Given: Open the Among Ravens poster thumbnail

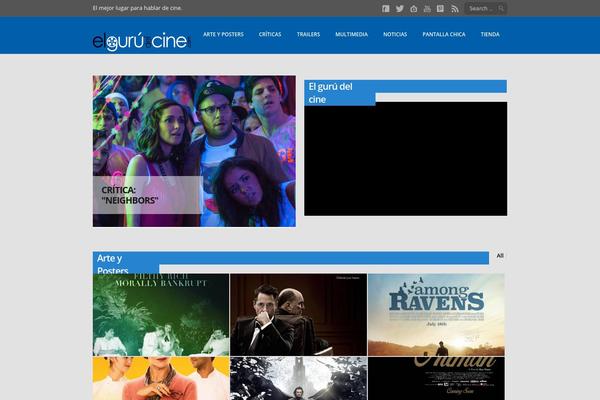Looking at the screenshot, I should tap(436, 315).
